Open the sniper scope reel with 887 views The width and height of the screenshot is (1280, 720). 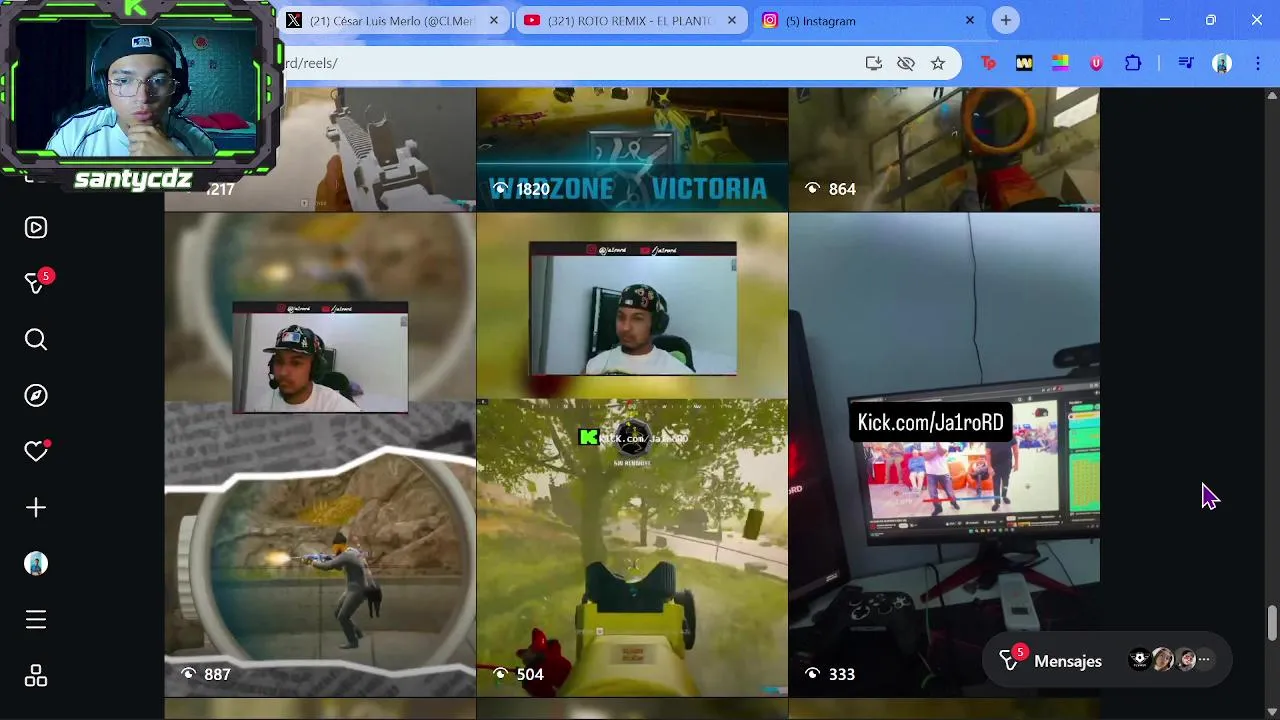click(x=320, y=455)
